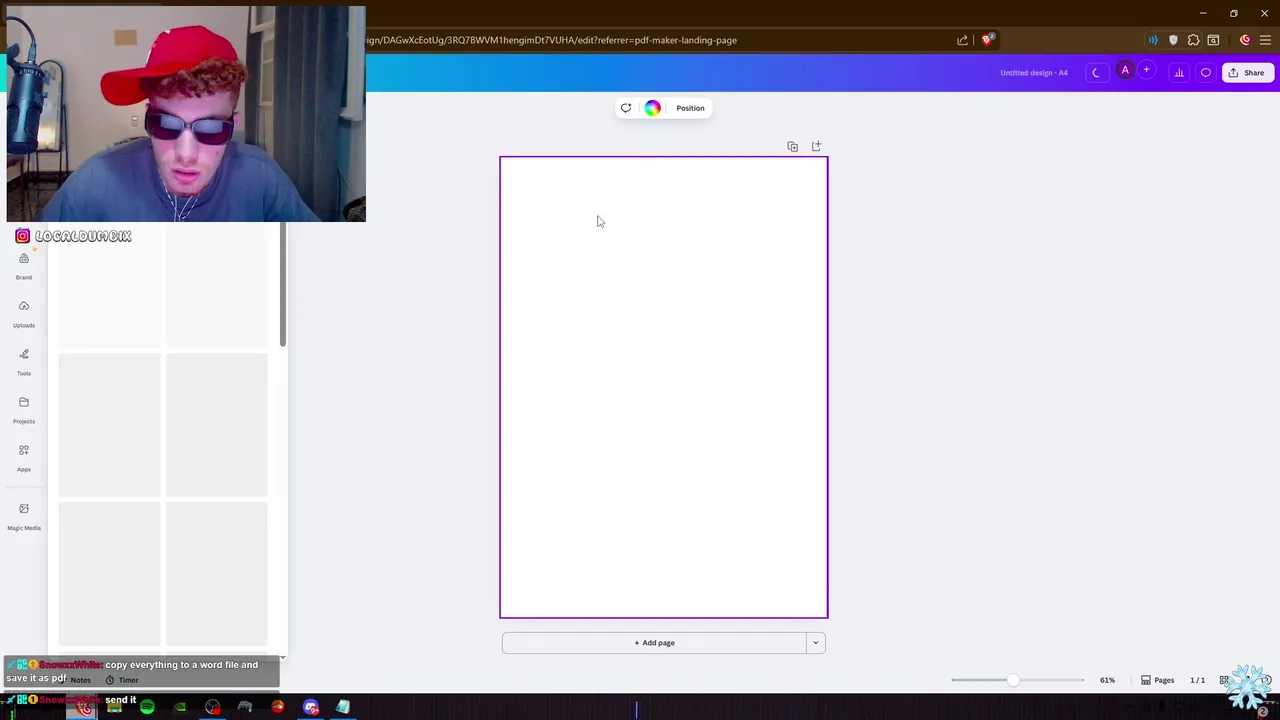The width and height of the screenshot is (1280, 720).
Task: Open the notepad app in taskbar
Action: (343, 708)
